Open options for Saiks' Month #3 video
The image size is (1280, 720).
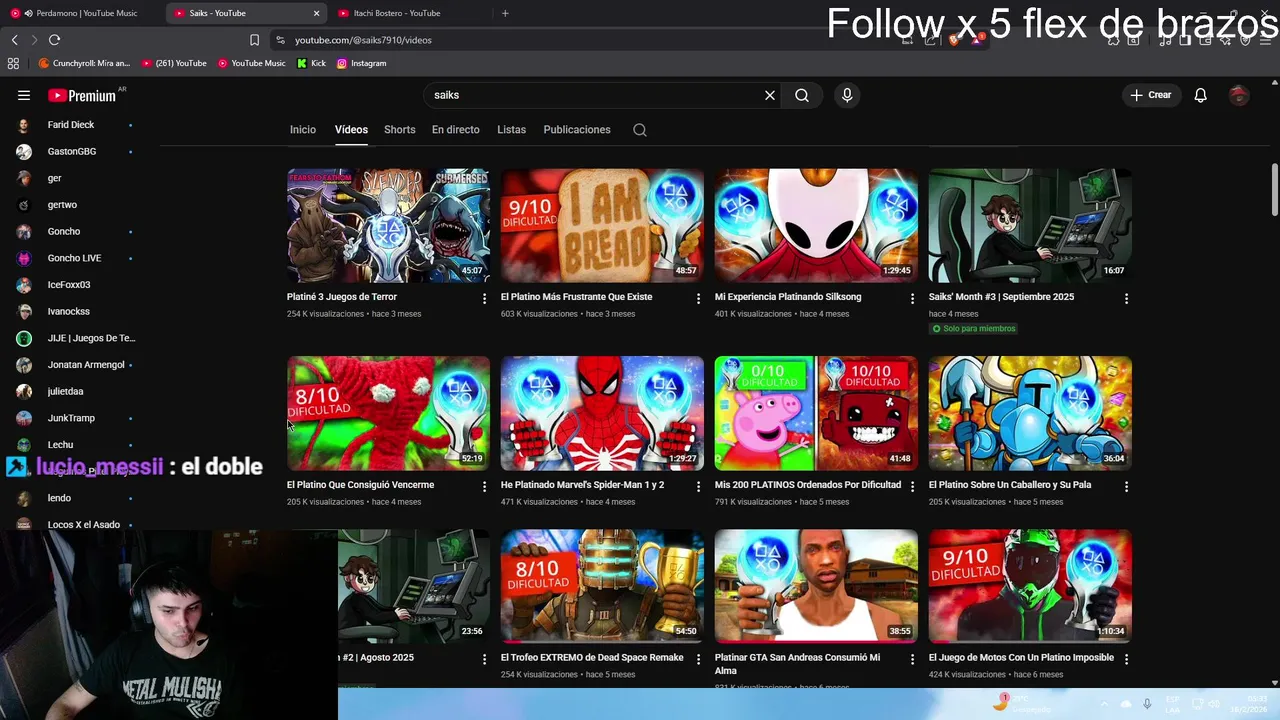pyautogui.click(x=1126, y=298)
